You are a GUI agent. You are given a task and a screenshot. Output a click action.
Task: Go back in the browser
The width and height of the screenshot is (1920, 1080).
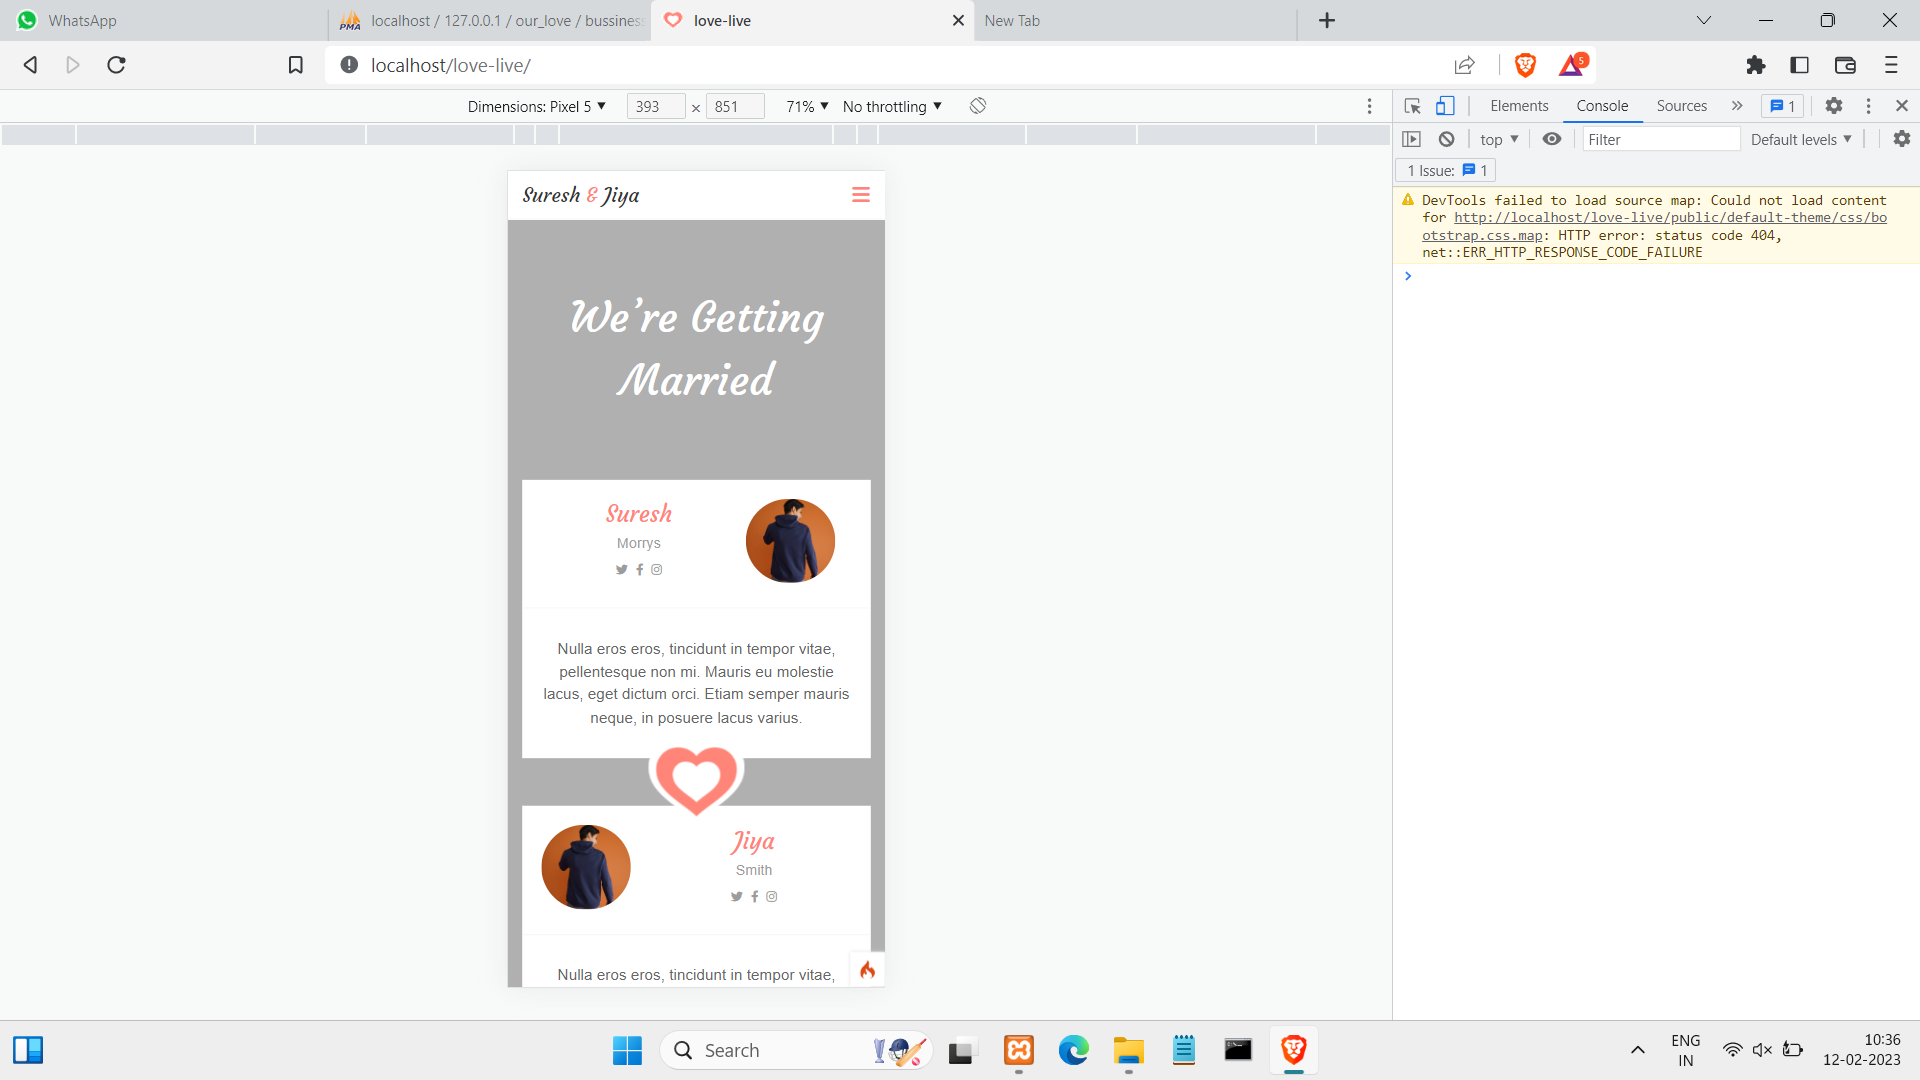(30, 65)
